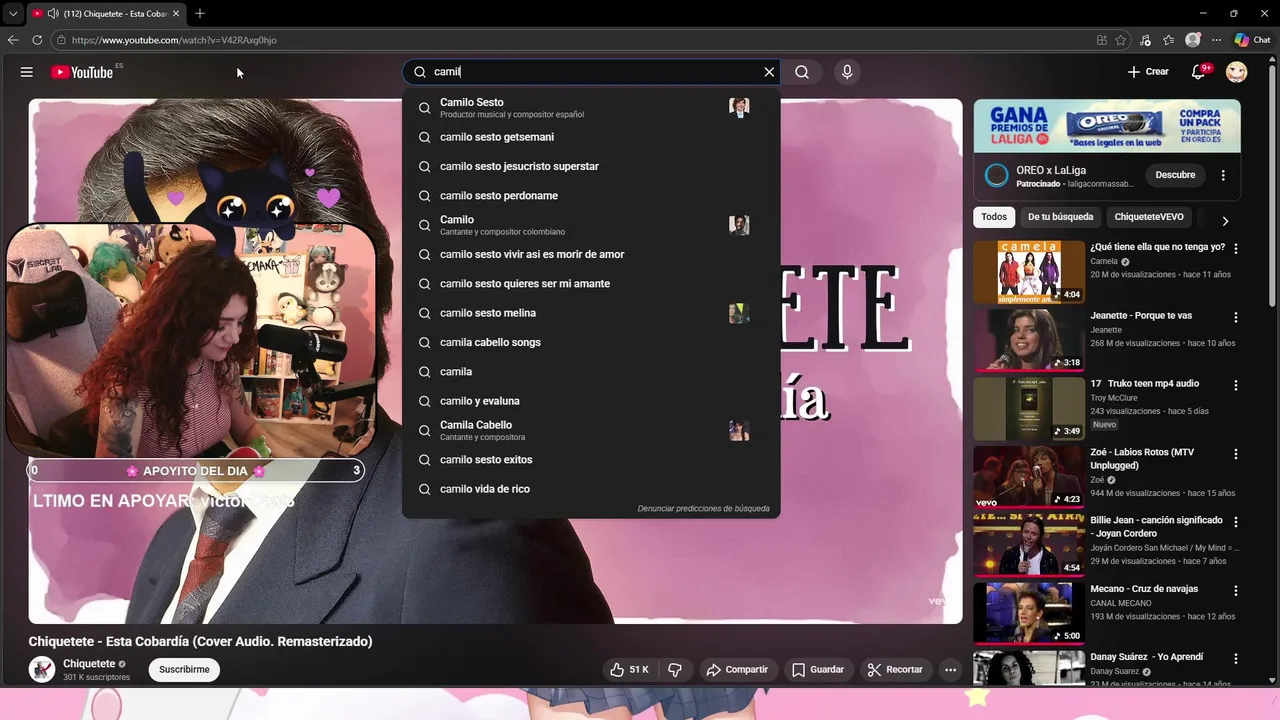Open Truko teen mp4 audio thumbnail

click(x=1029, y=408)
